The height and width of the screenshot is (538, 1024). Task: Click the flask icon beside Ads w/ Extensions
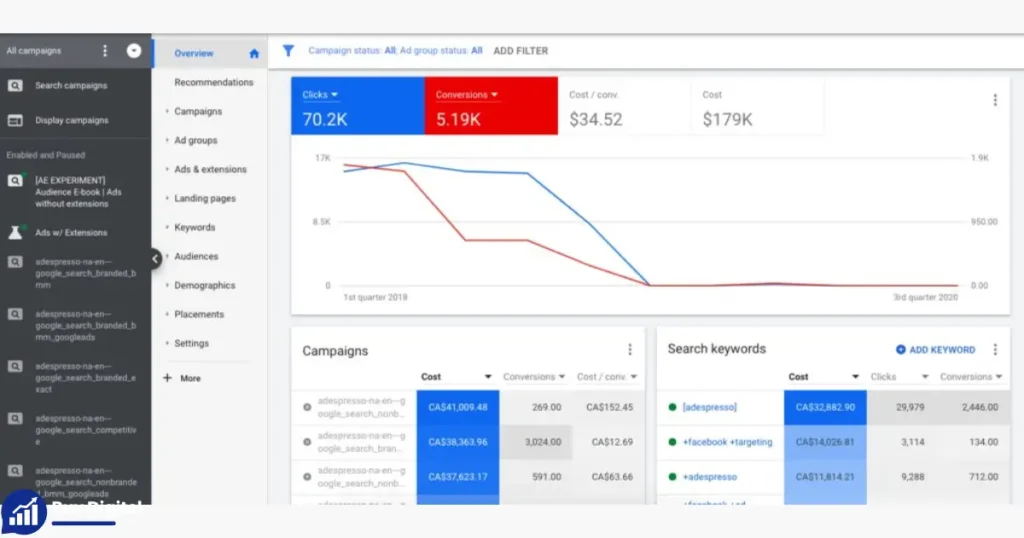(15, 232)
